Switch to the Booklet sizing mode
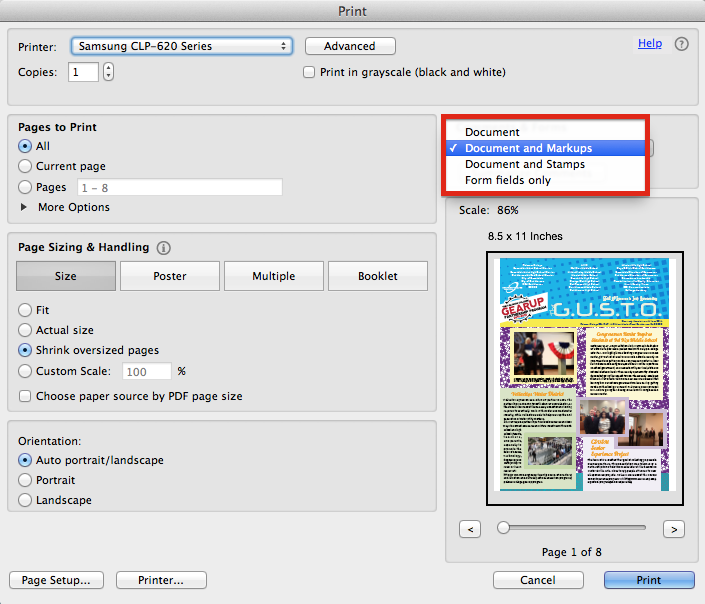The image size is (705, 604). tap(377, 276)
